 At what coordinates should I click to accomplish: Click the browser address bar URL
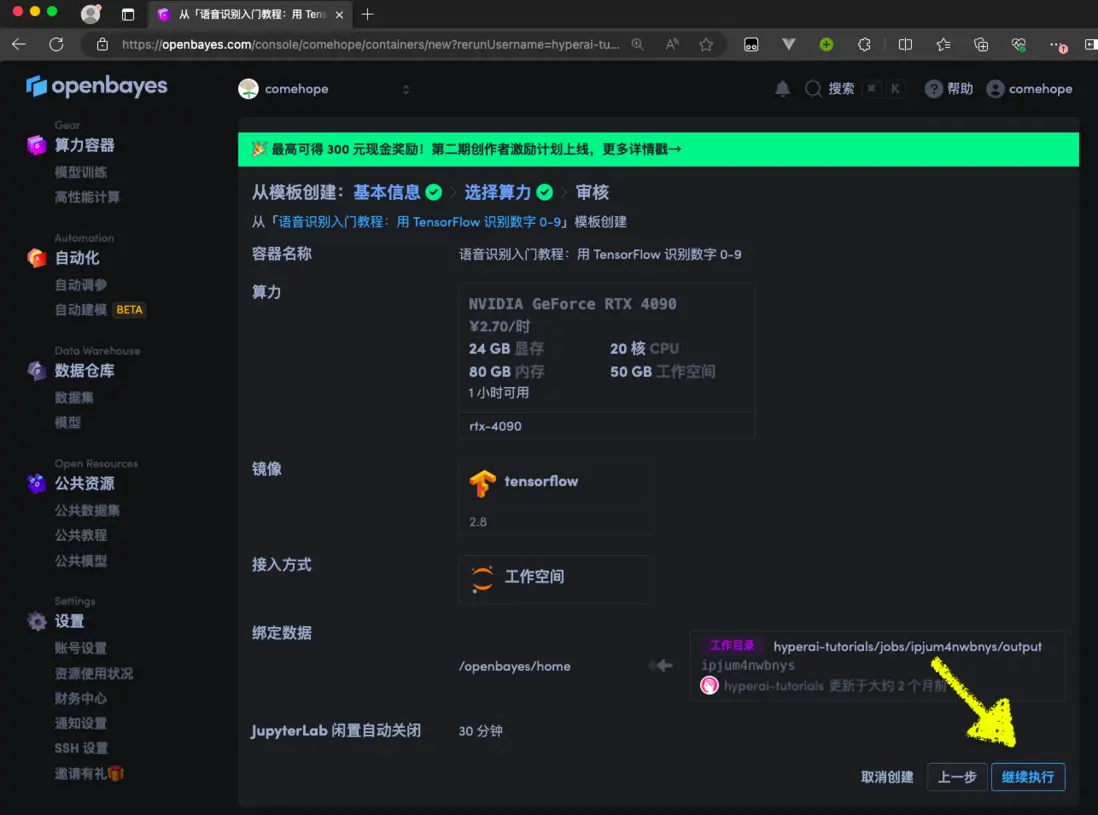(x=370, y=44)
